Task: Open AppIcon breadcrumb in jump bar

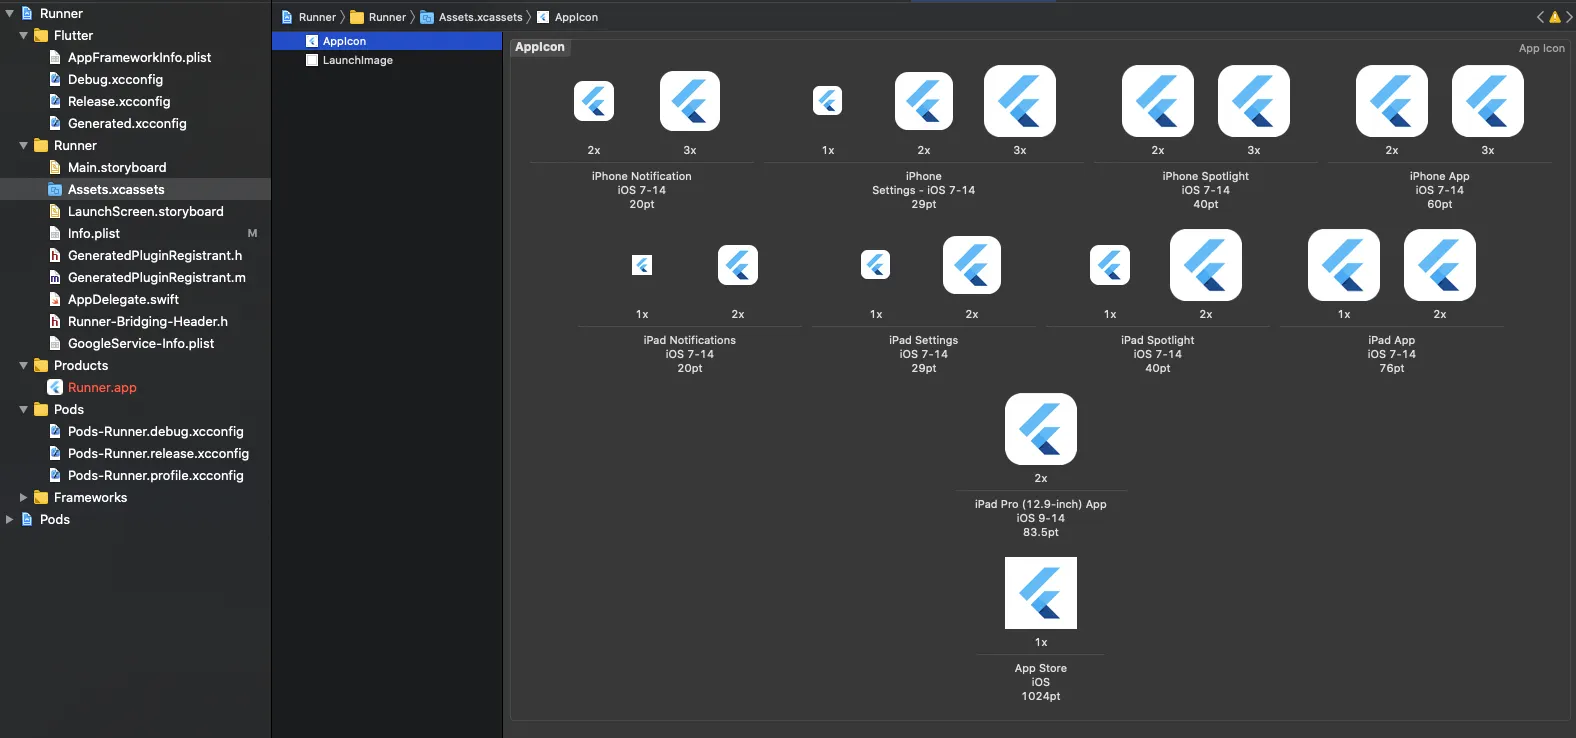Action: [567, 17]
